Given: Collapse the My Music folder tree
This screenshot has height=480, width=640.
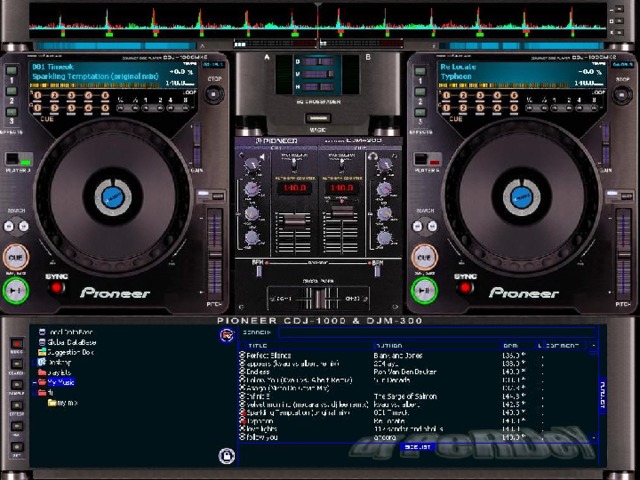Looking at the screenshot, I should click(34, 383).
